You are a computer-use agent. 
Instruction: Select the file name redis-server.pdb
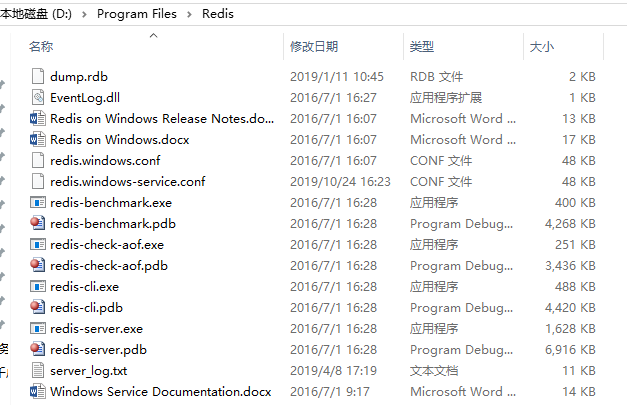pos(98,350)
